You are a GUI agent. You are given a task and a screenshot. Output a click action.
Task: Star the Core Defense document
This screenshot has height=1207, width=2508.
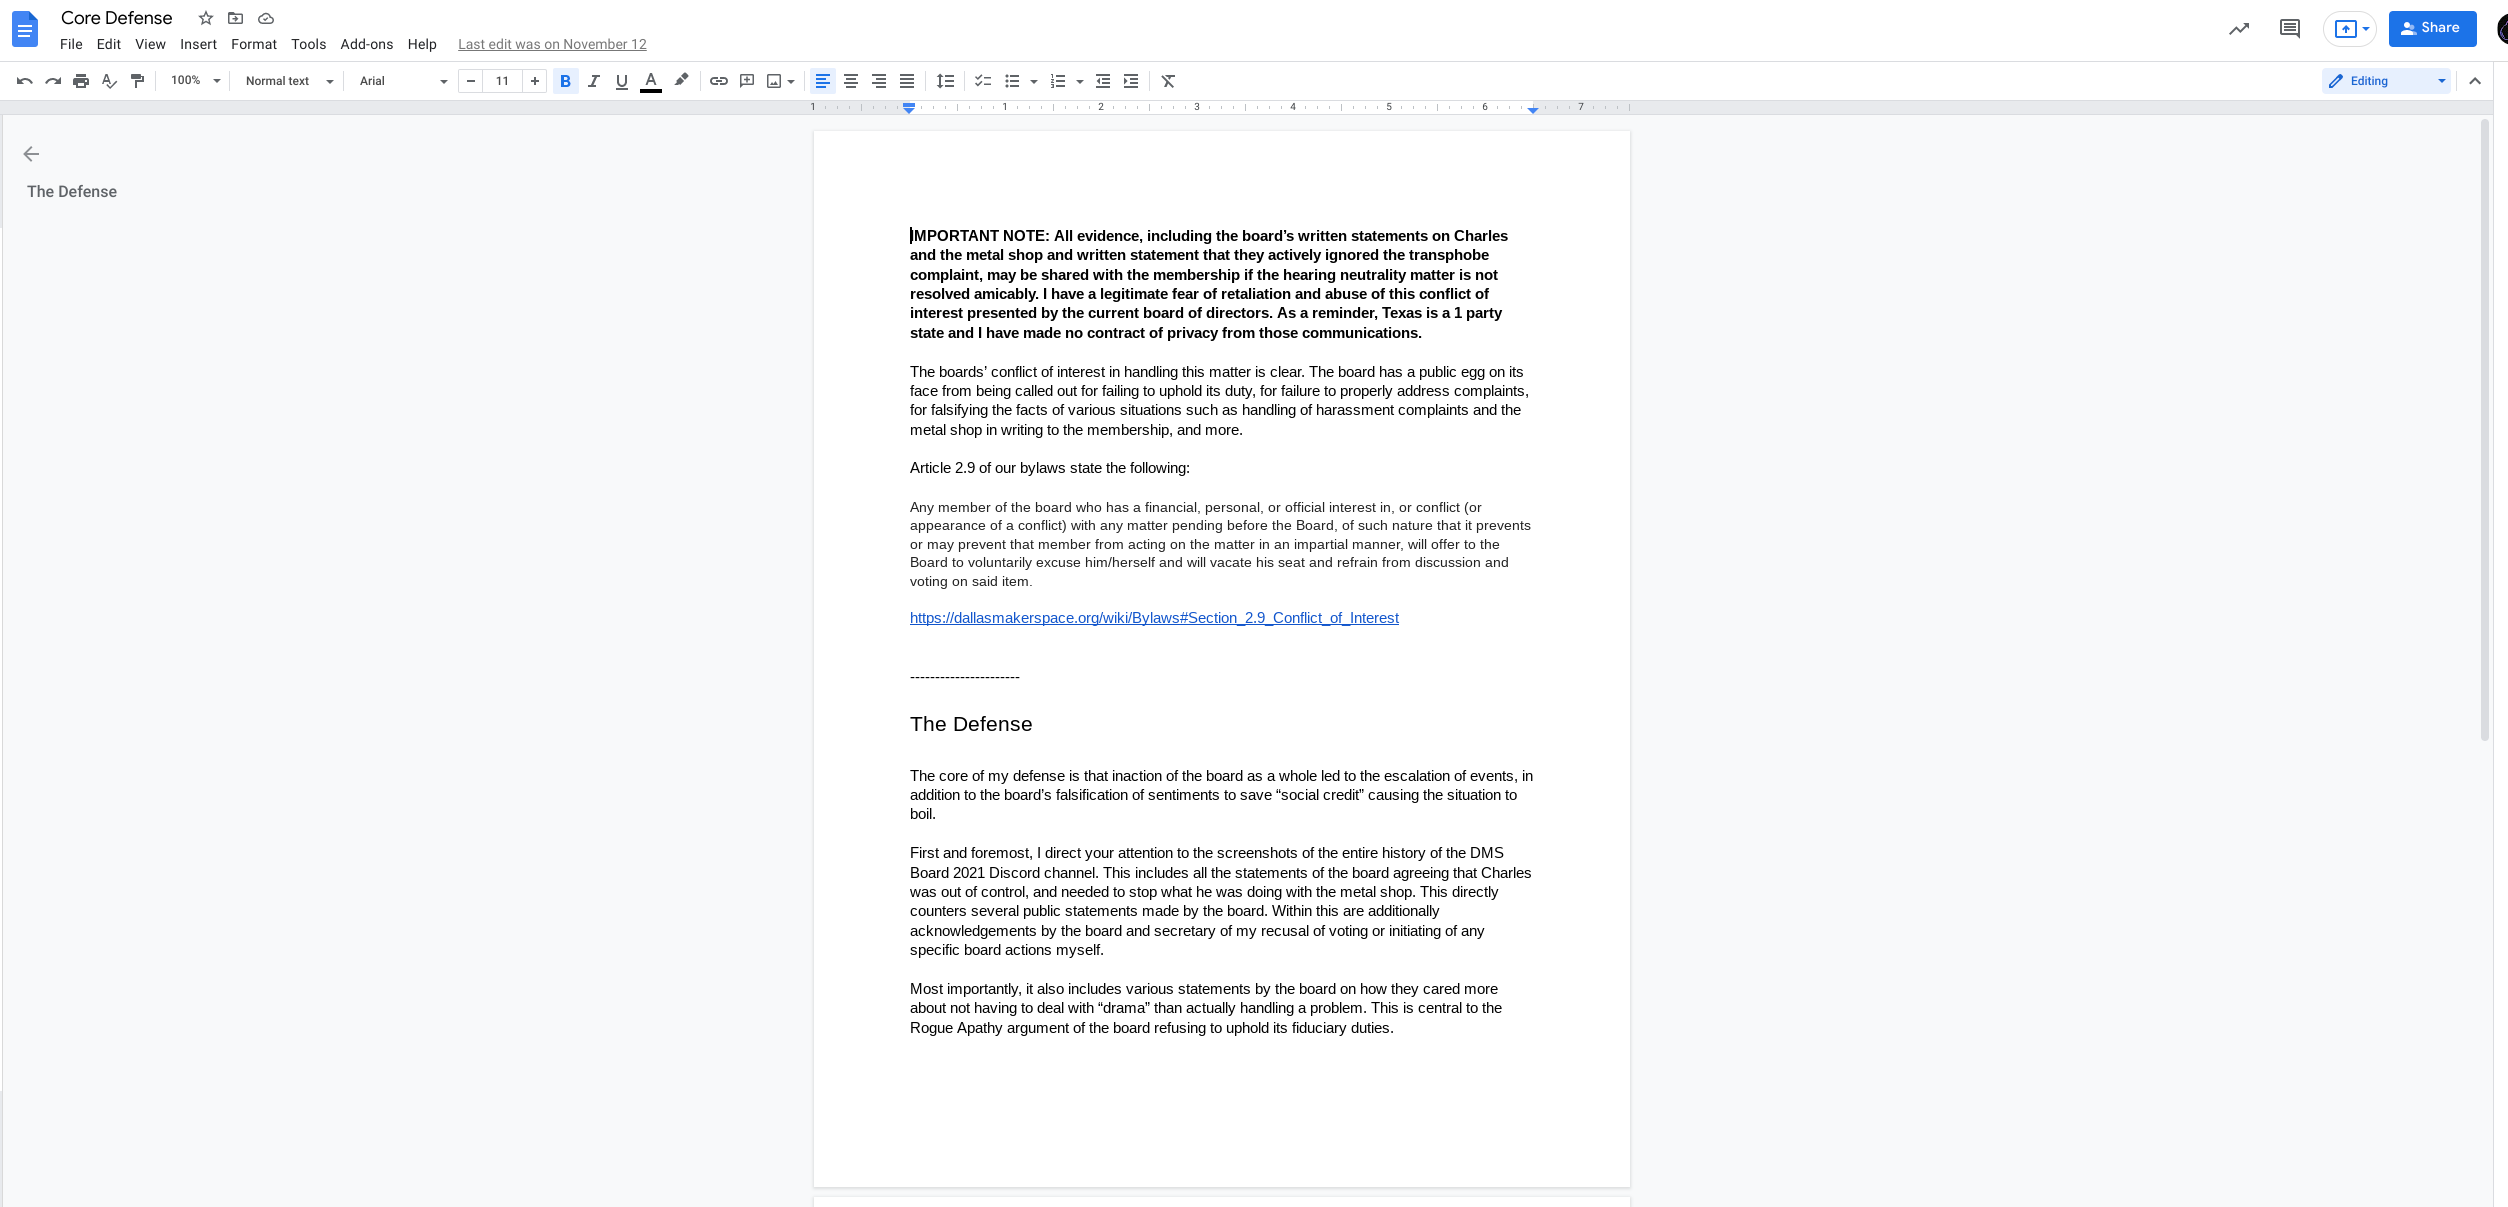[206, 18]
